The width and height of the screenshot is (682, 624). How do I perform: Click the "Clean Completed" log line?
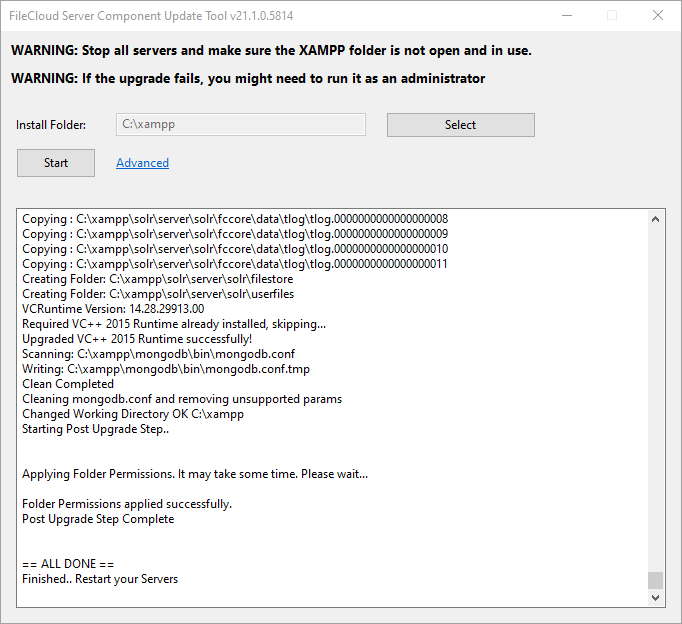68,384
